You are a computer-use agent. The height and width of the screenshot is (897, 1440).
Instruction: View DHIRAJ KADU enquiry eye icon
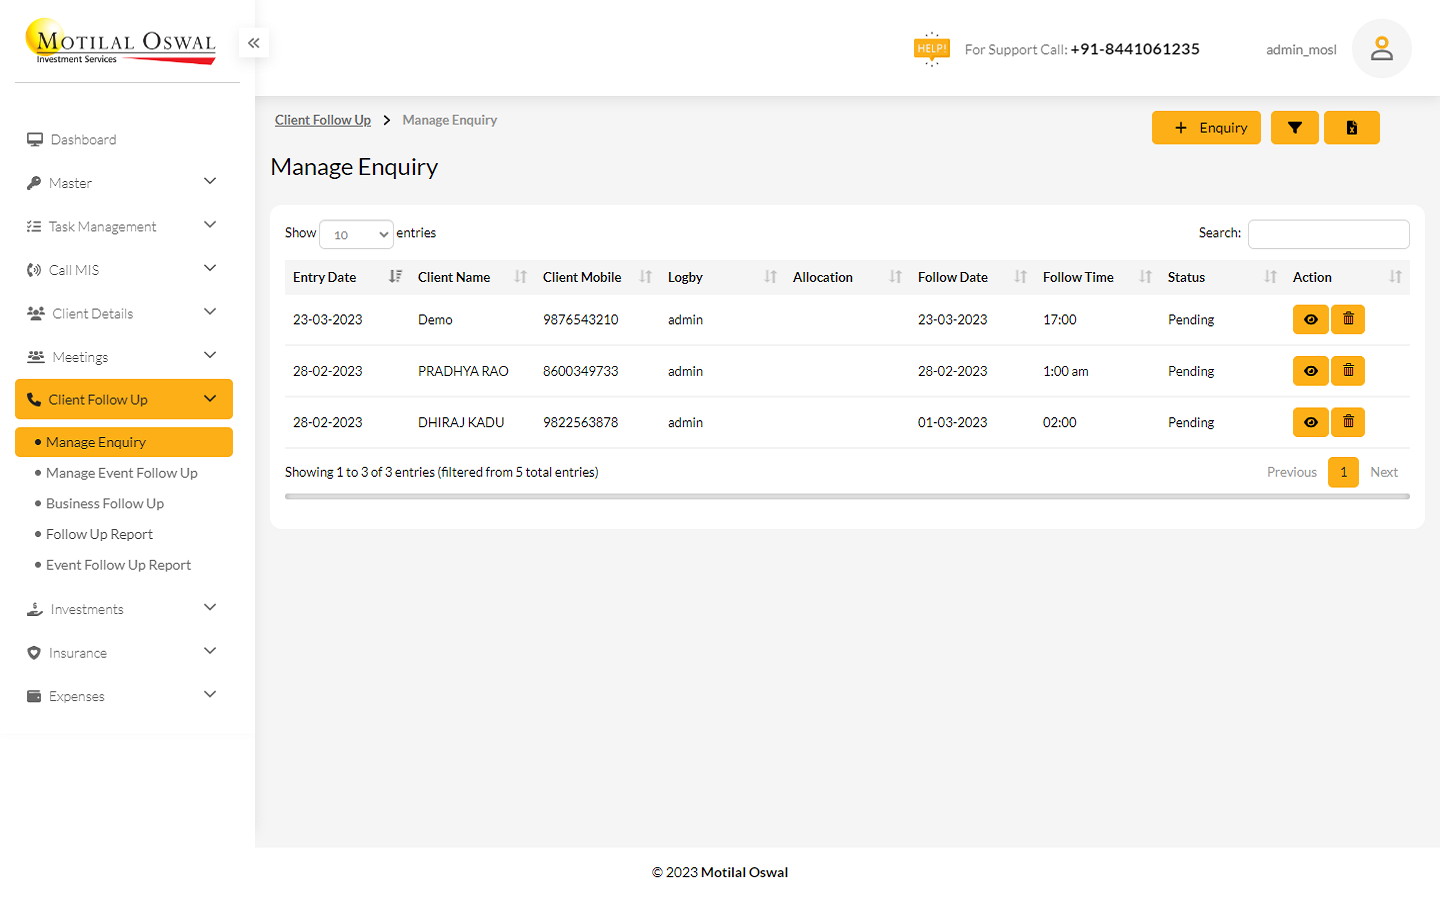1310,422
